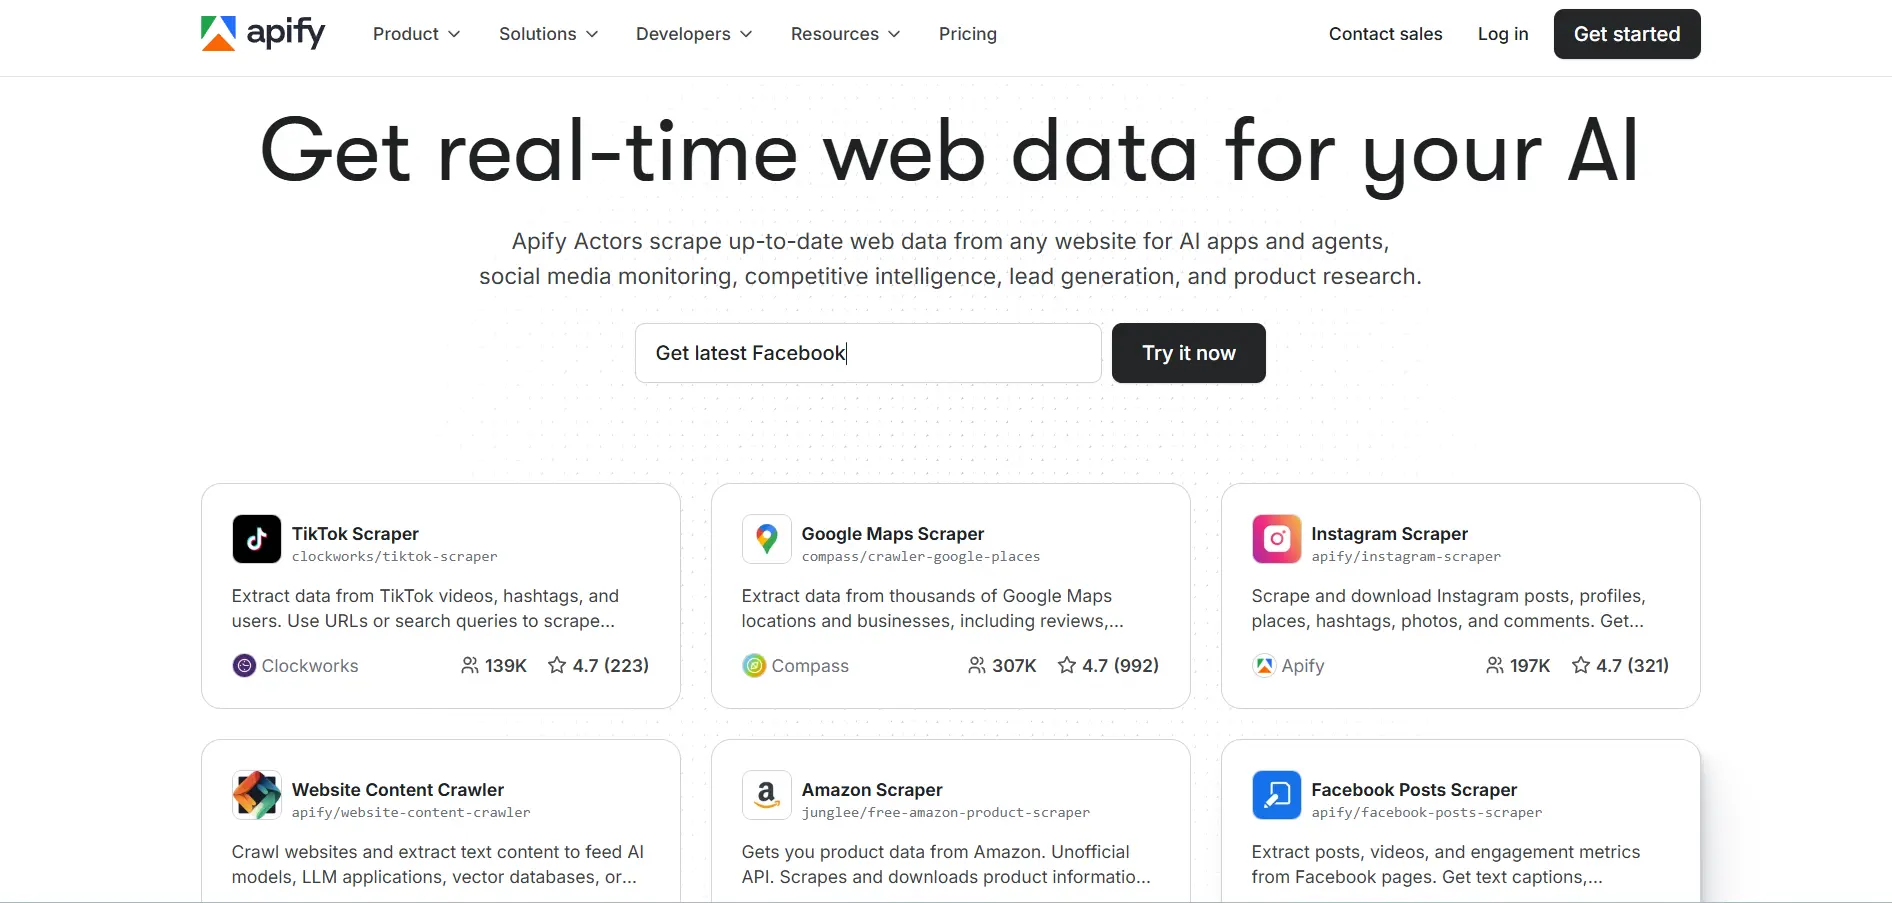Viewport: 1892px width, 903px height.
Task: Click the star rating on Google Maps Scraper
Action: pyautogui.click(x=1107, y=665)
